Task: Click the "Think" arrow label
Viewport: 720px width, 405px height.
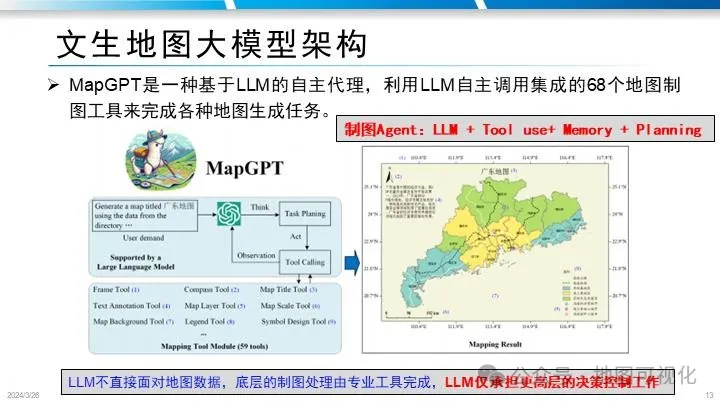Action: pos(260,207)
